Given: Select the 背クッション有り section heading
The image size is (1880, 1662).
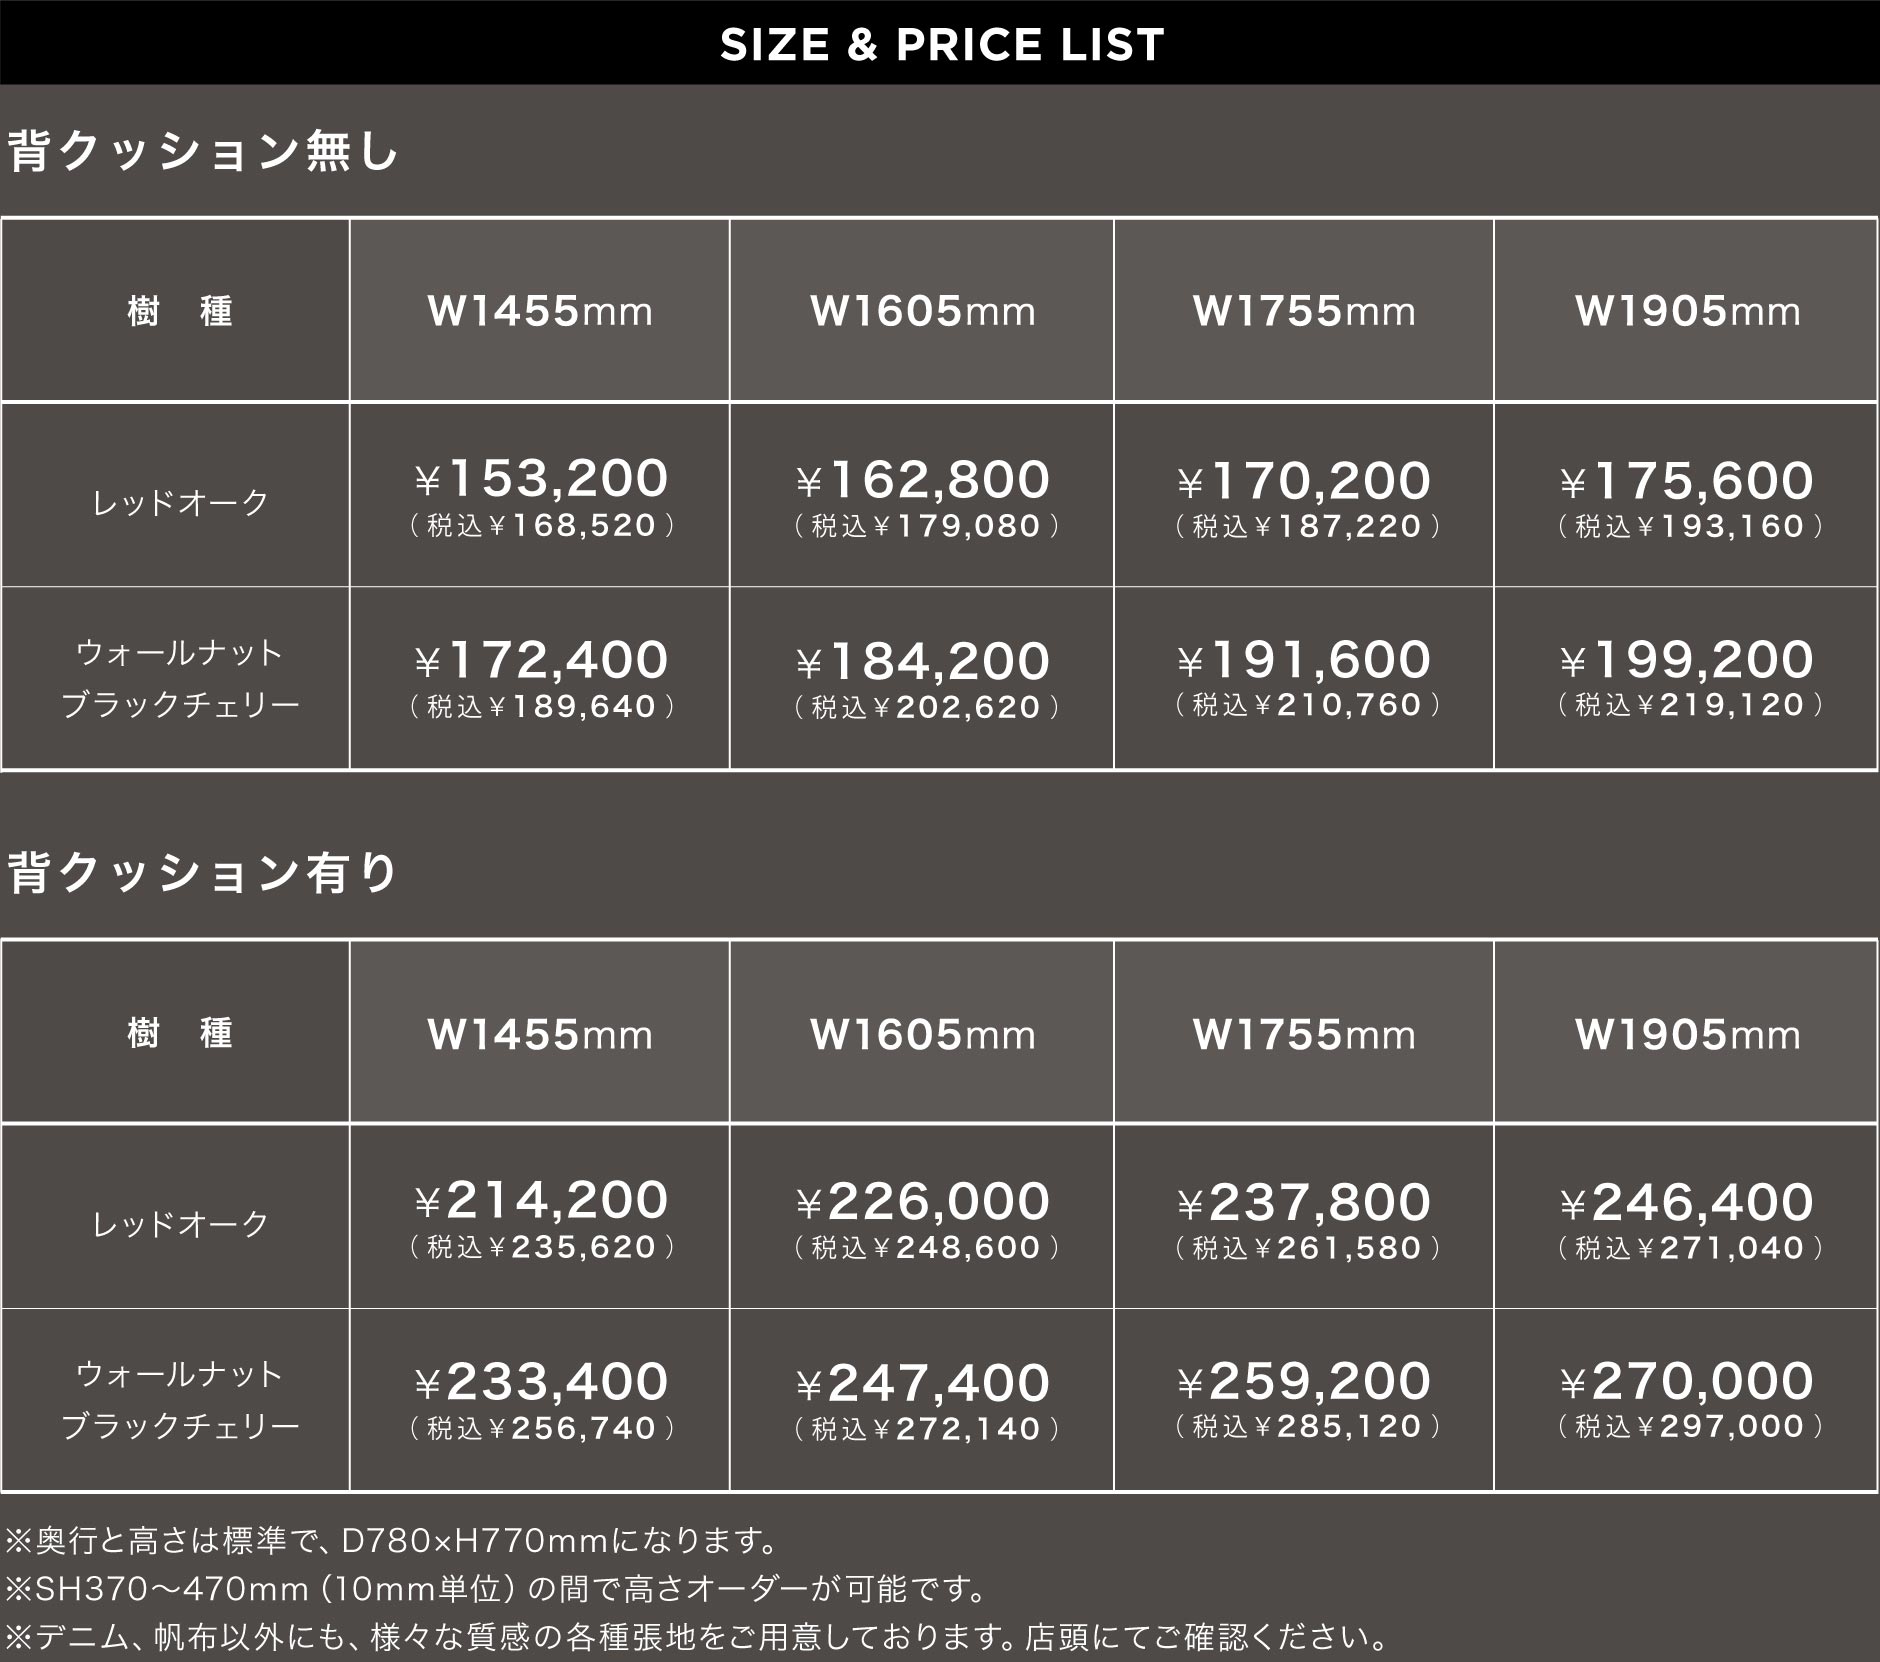Looking at the screenshot, I should (204, 873).
